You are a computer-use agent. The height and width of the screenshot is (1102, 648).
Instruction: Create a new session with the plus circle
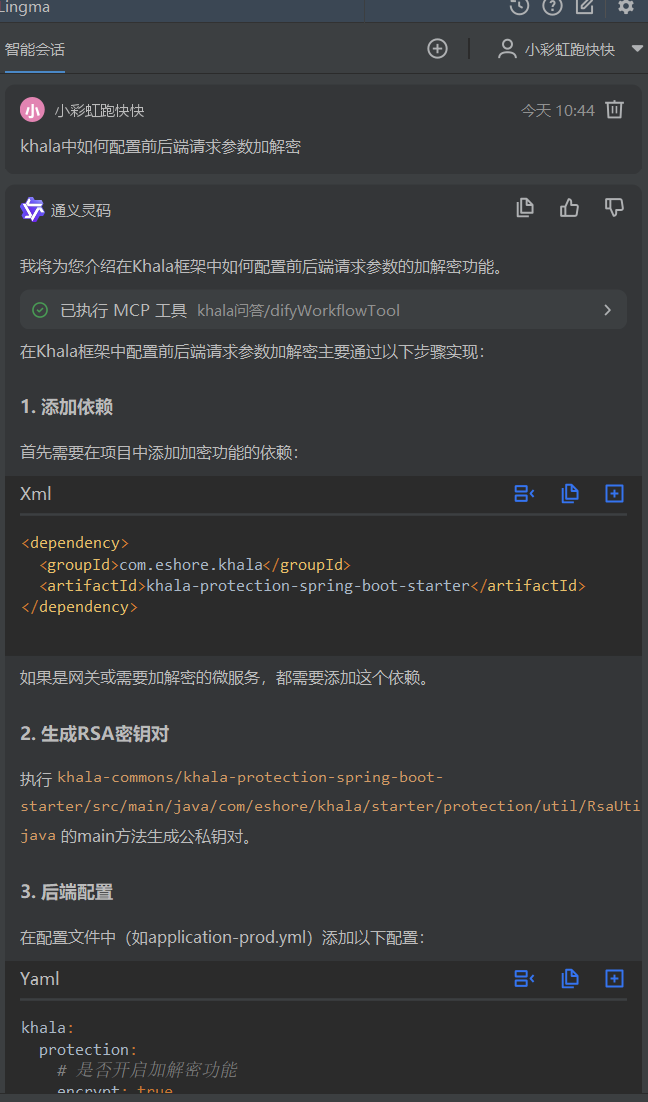[x=437, y=48]
